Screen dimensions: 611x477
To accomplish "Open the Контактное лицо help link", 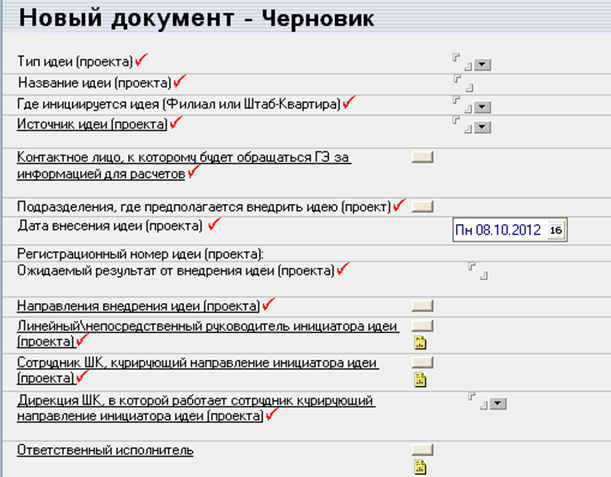I will tap(184, 166).
